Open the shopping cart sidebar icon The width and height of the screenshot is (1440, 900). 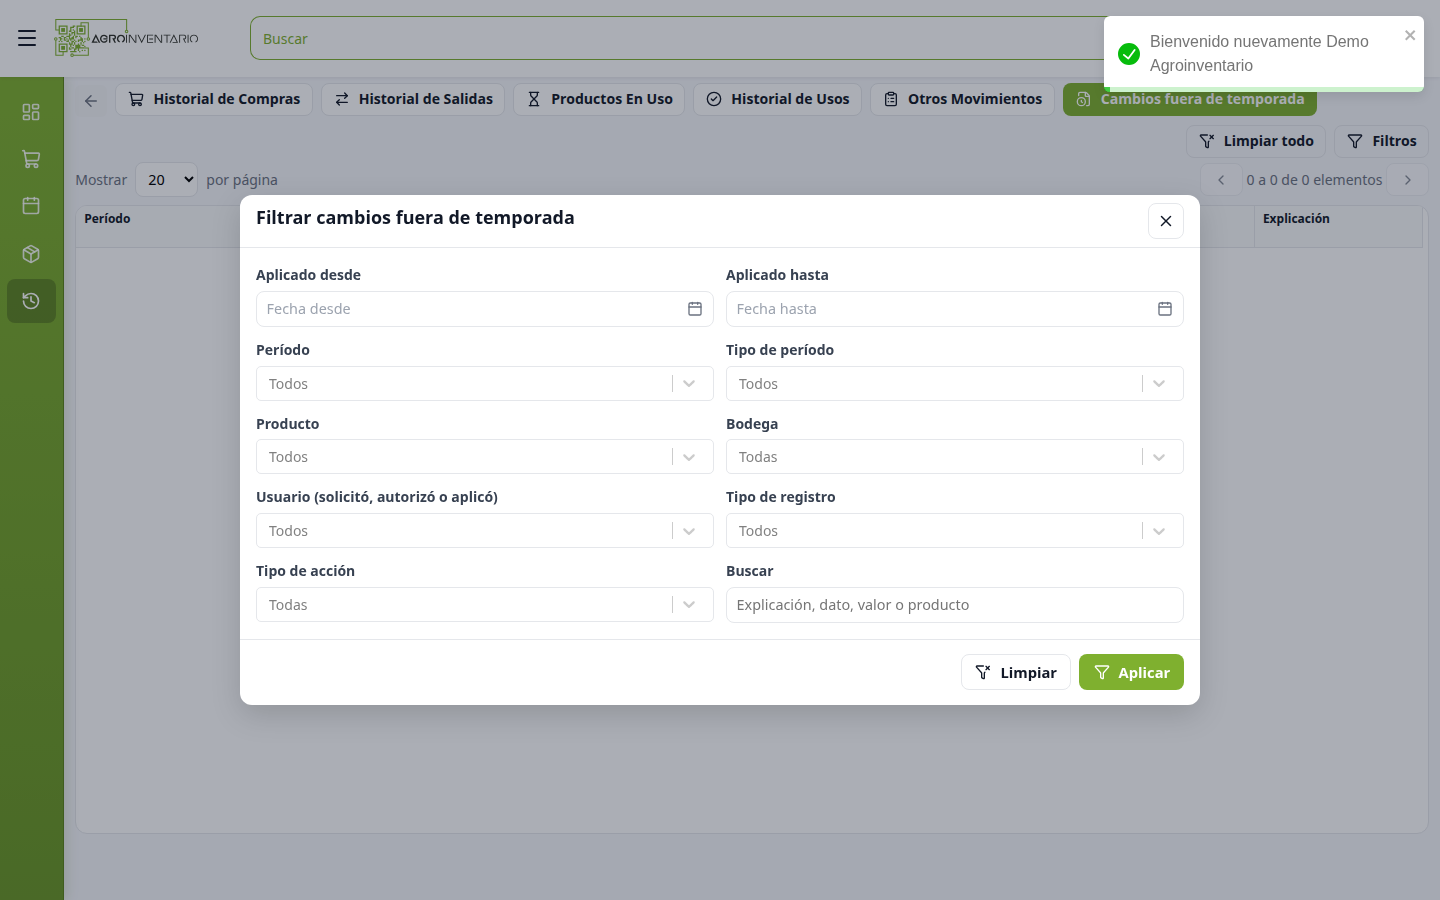tap(31, 159)
